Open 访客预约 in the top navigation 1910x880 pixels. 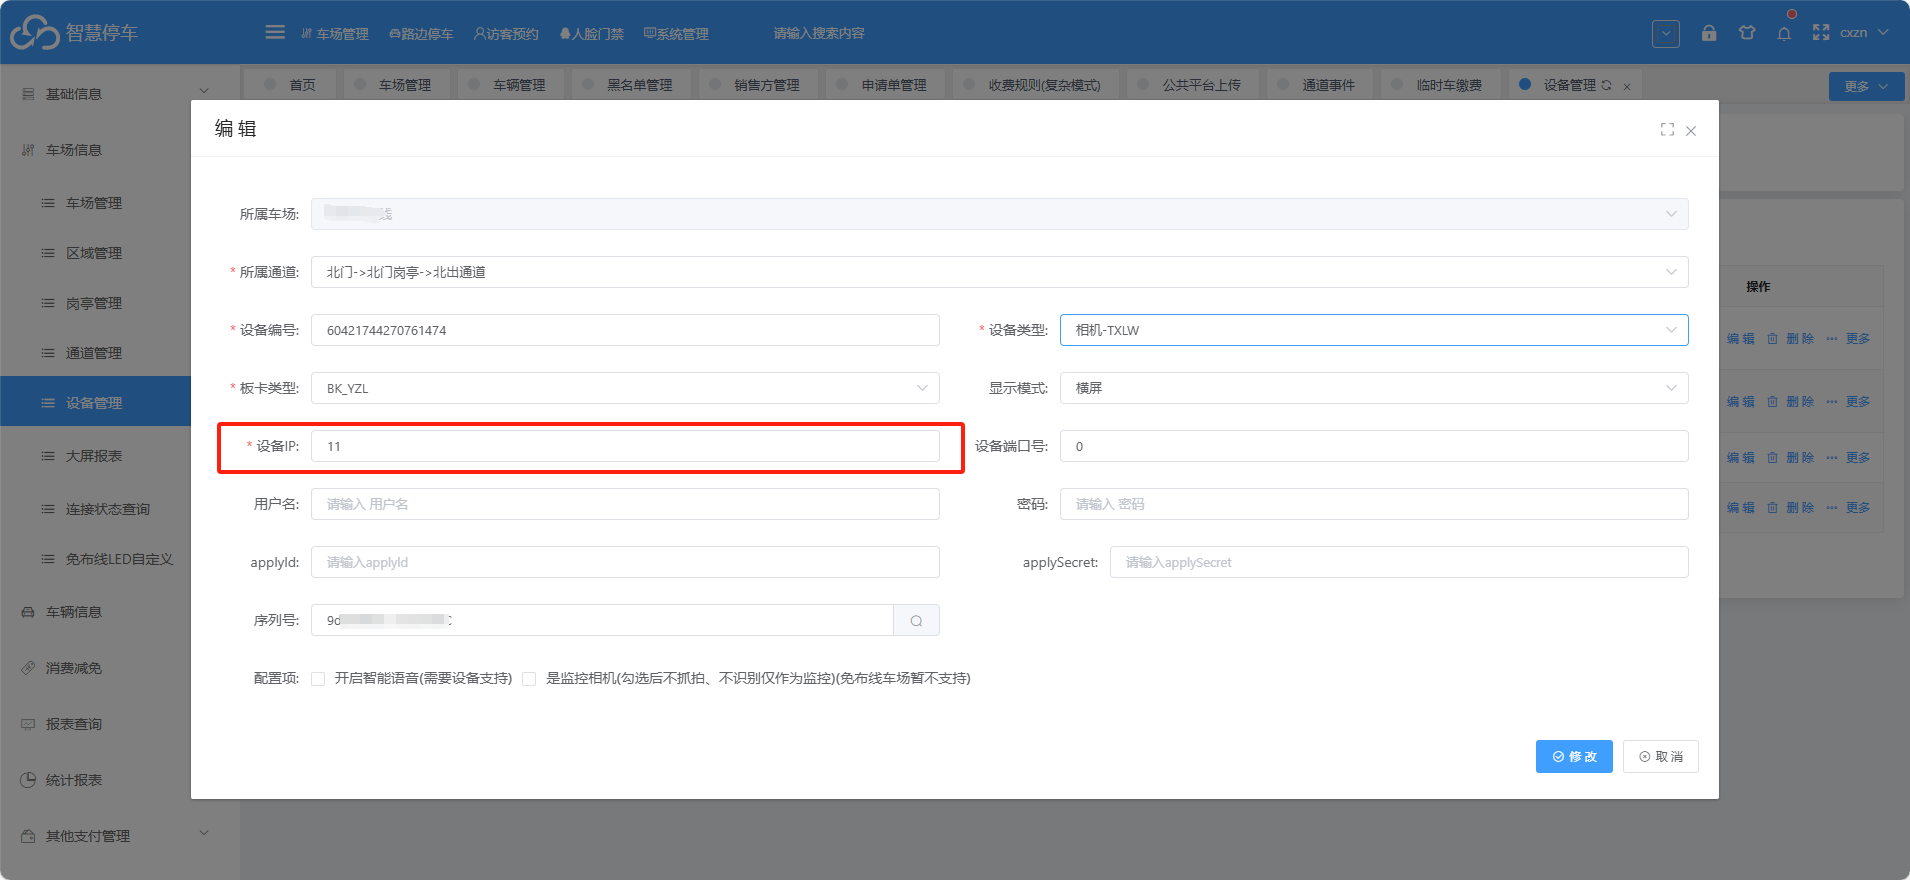point(506,34)
